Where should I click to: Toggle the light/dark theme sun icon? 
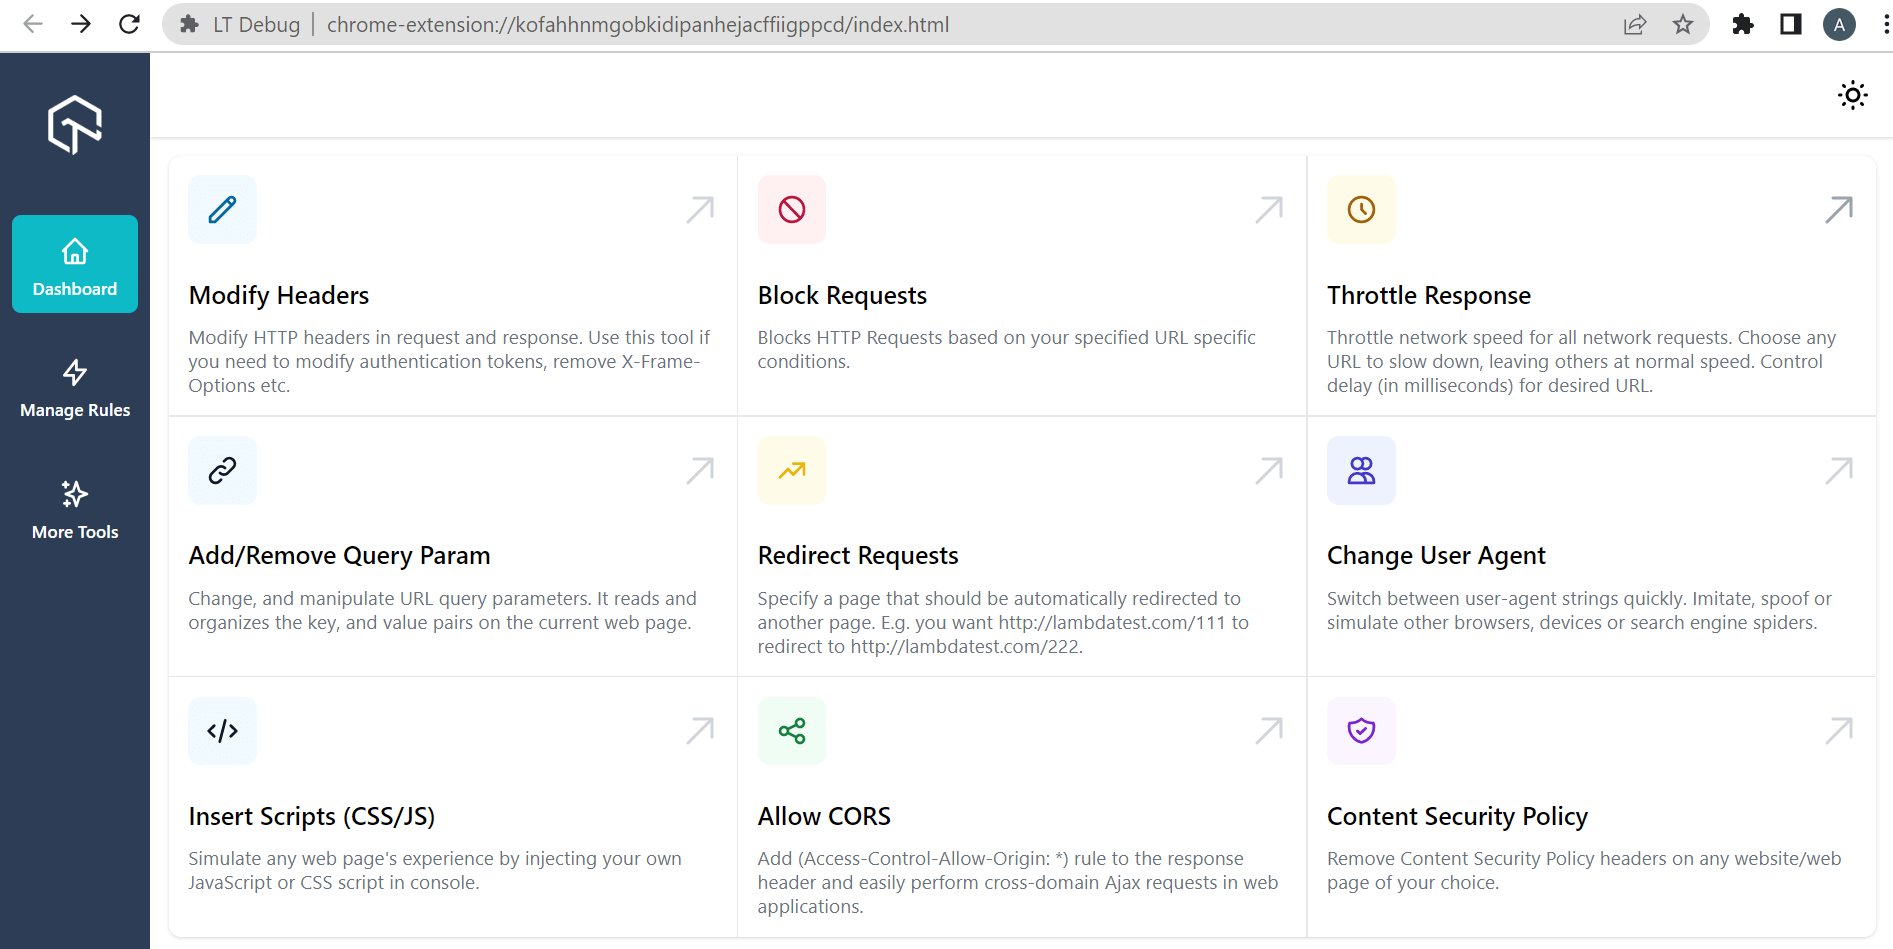[x=1852, y=95]
